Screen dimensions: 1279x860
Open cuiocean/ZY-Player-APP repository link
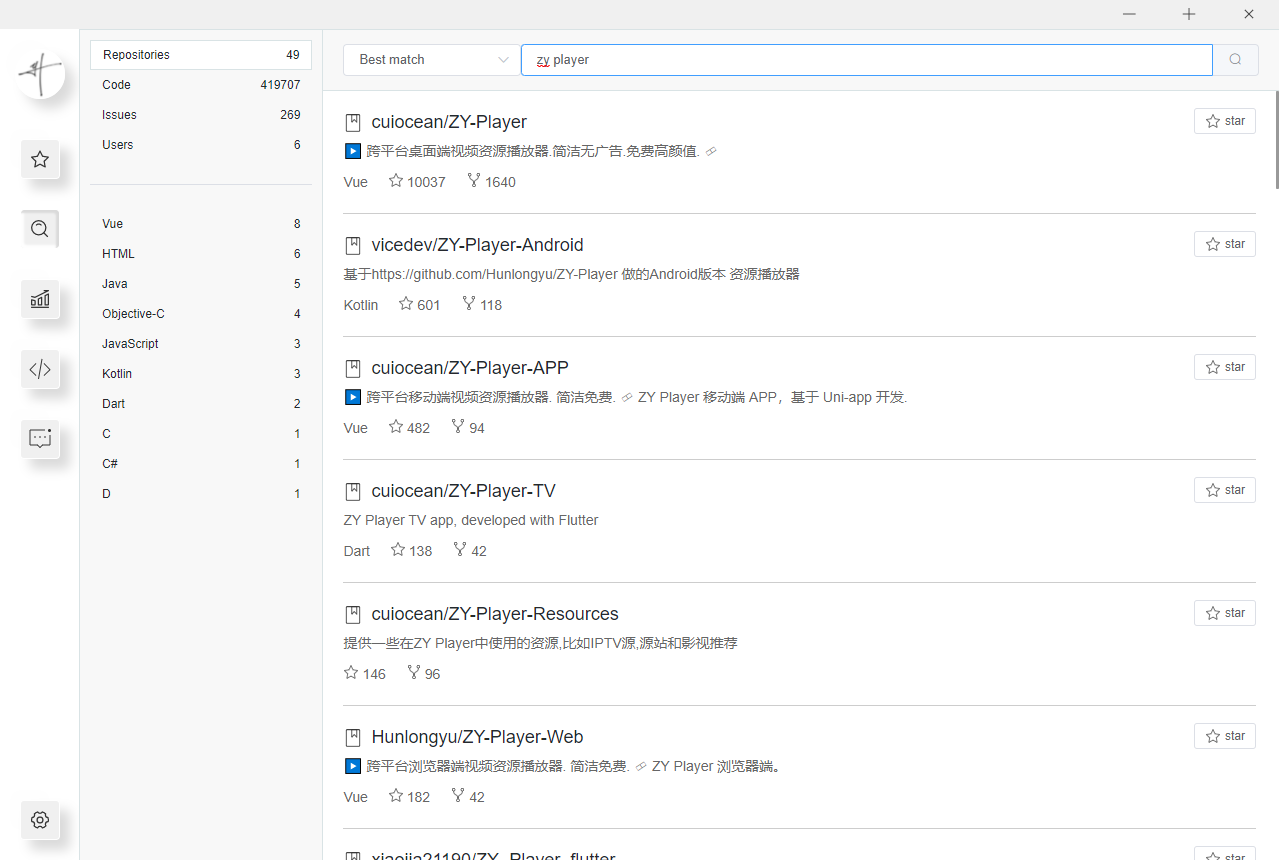pyautogui.click(x=470, y=368)
